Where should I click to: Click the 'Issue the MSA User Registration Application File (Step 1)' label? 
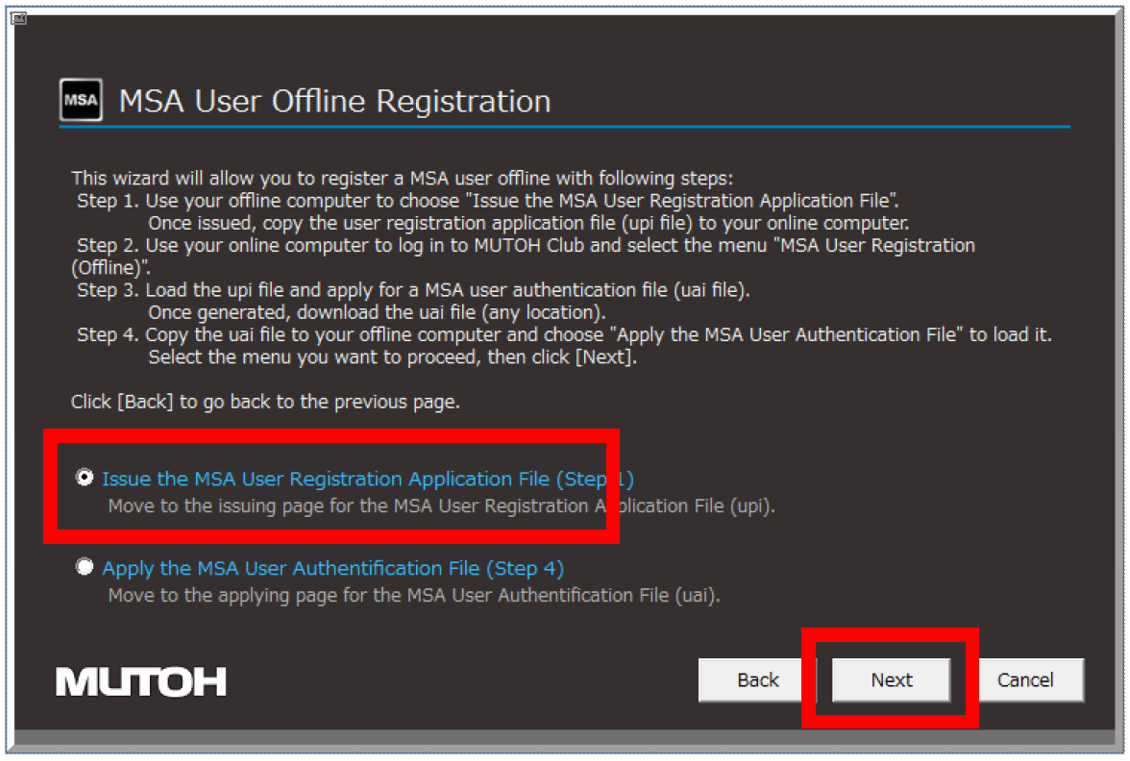(x=368, y=479)
